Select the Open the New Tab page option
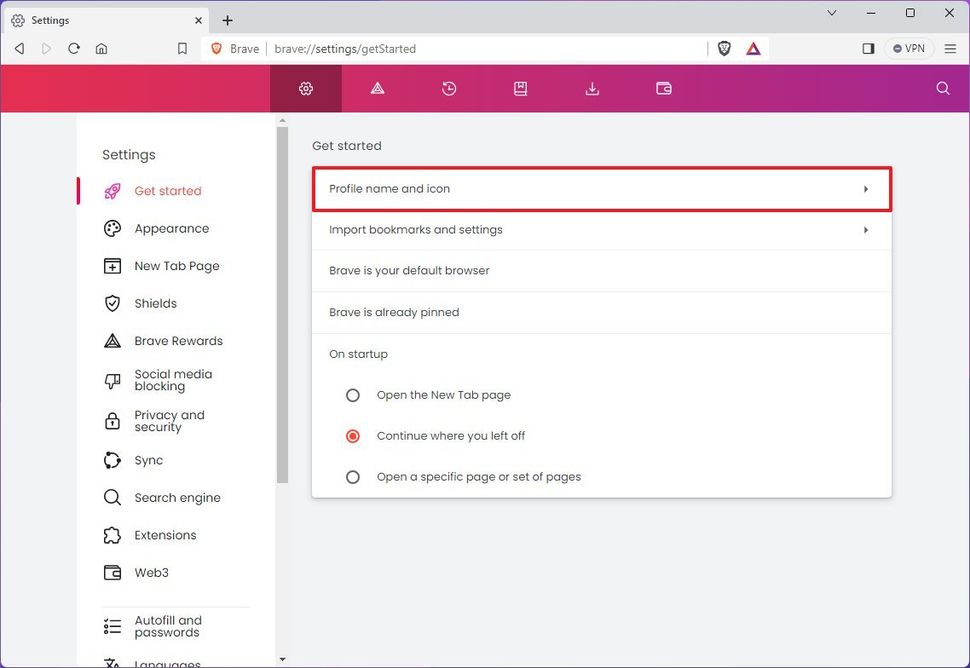970x668 pixels. point(352,395)
